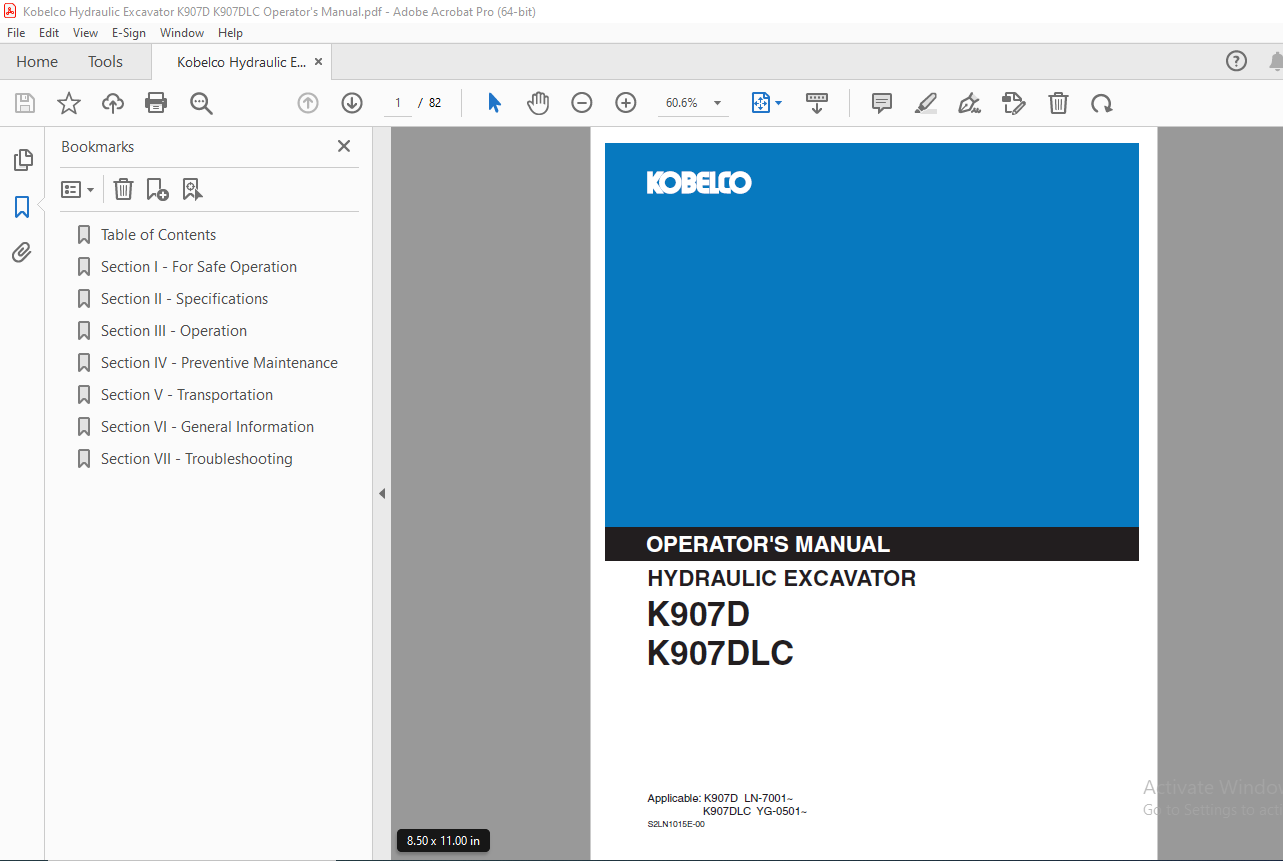Open the Edit menu
The image size is (1283, 861).
click(49, 33)
